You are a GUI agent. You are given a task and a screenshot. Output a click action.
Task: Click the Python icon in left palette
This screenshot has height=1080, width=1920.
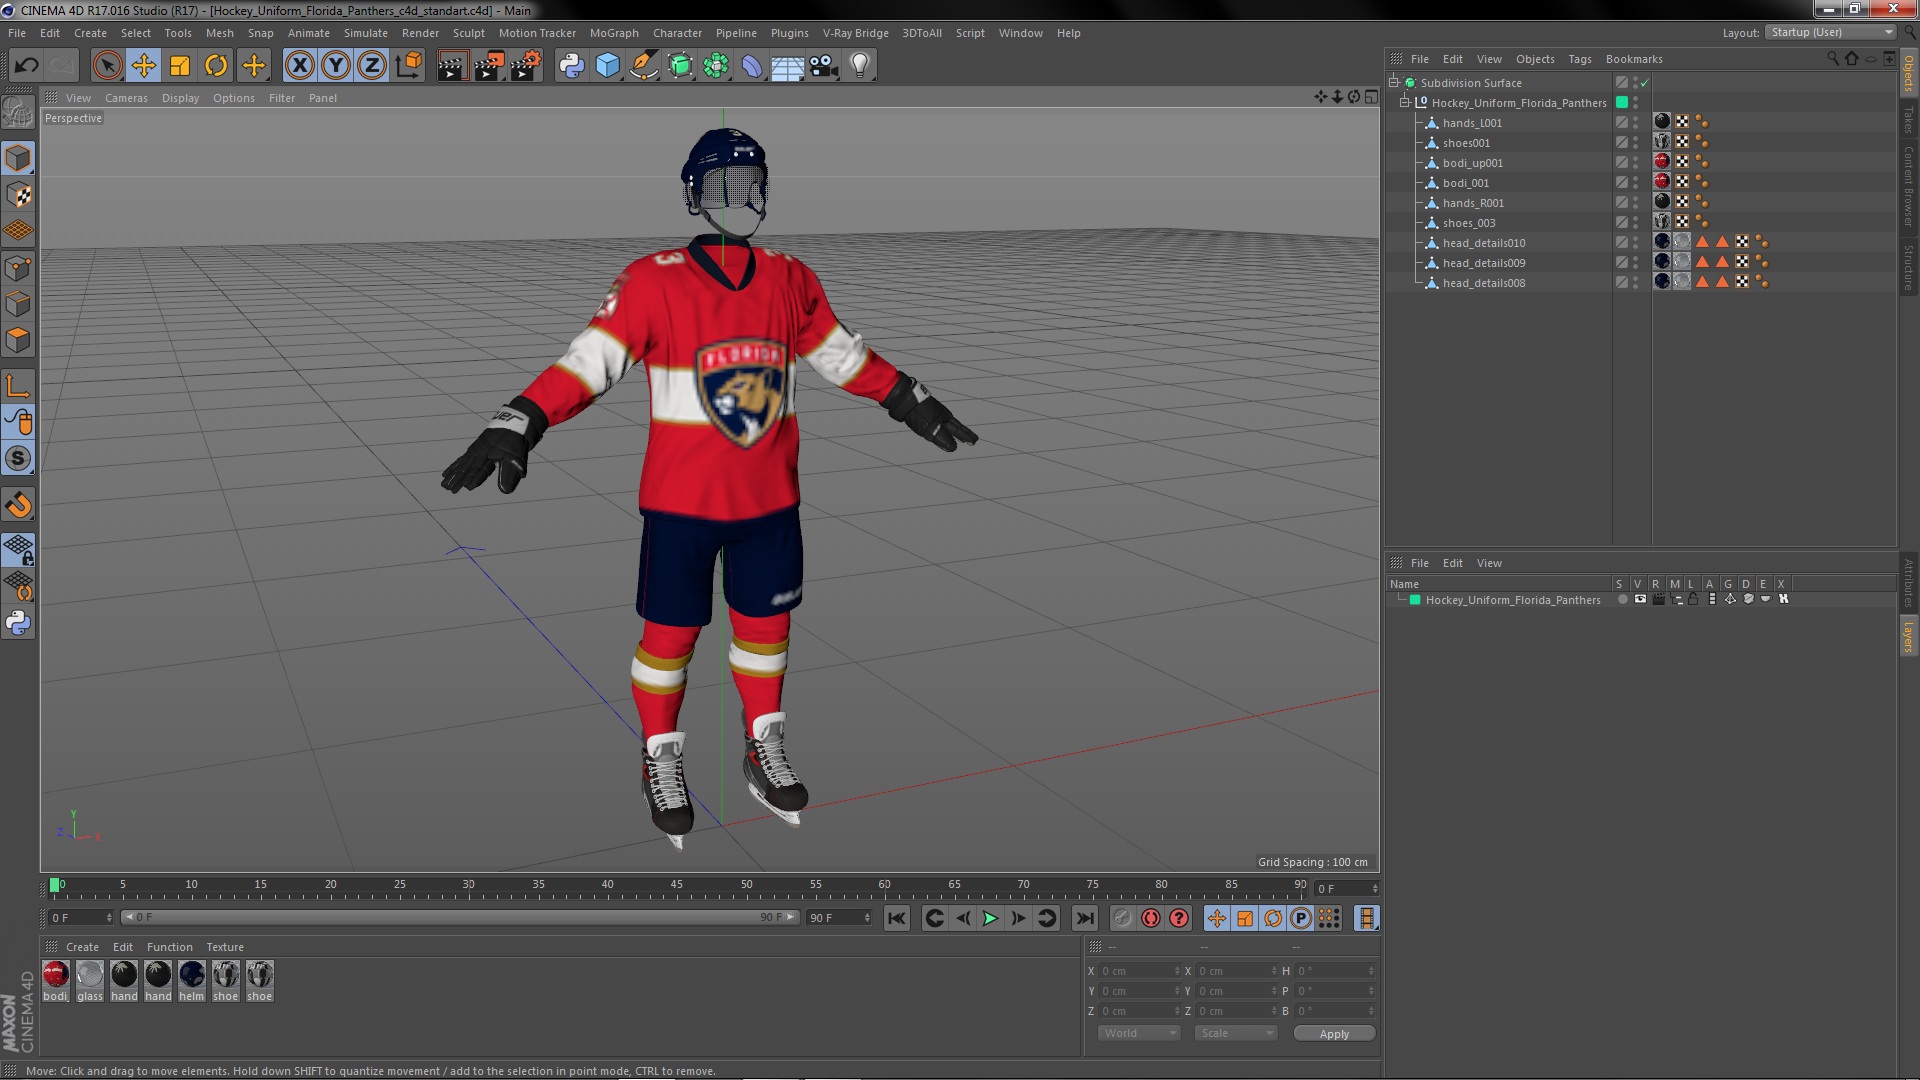[18, 622]
